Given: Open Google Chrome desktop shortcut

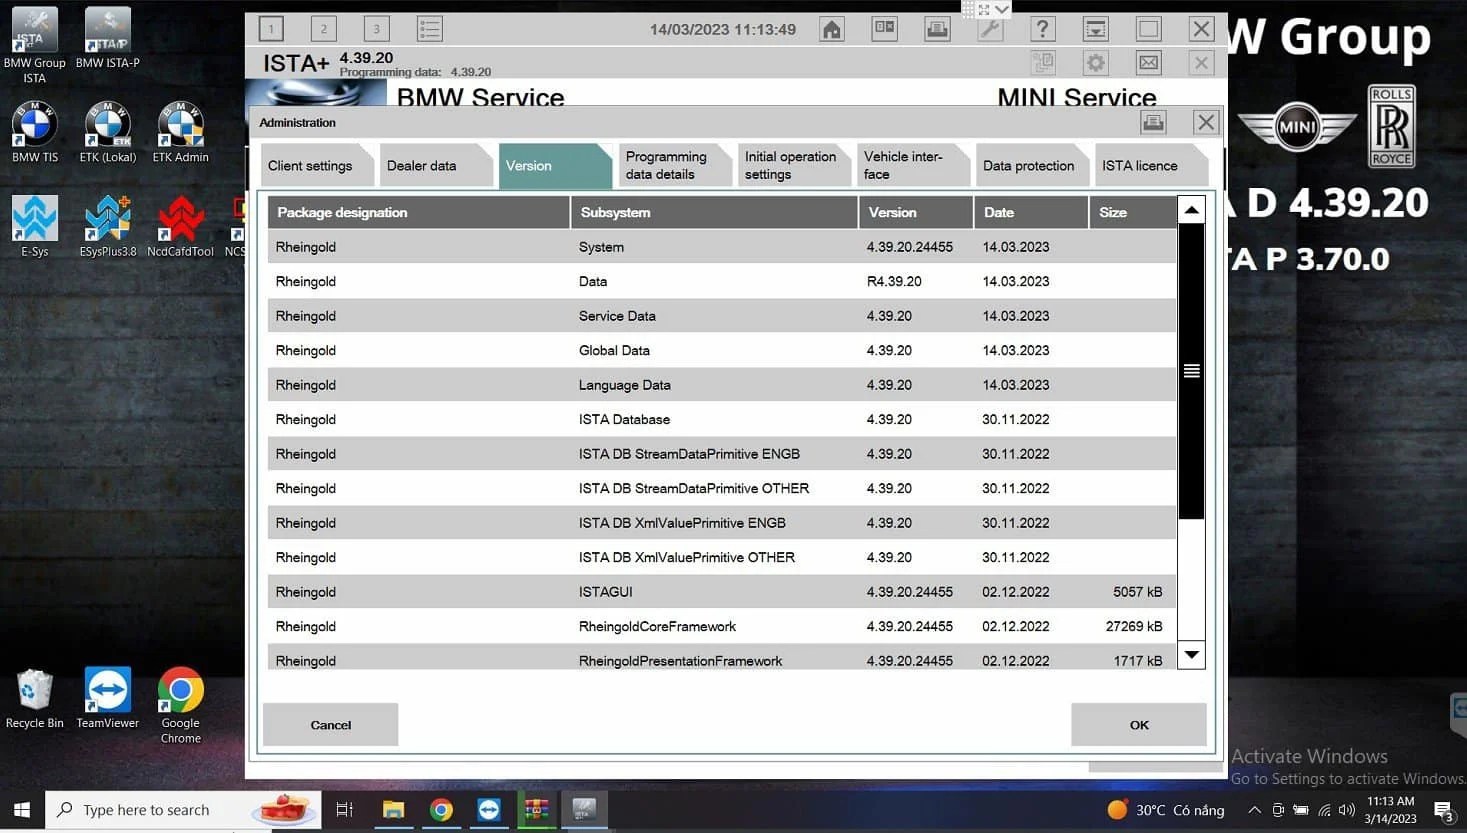Looking at the screenshot, I should click(181, 705).
